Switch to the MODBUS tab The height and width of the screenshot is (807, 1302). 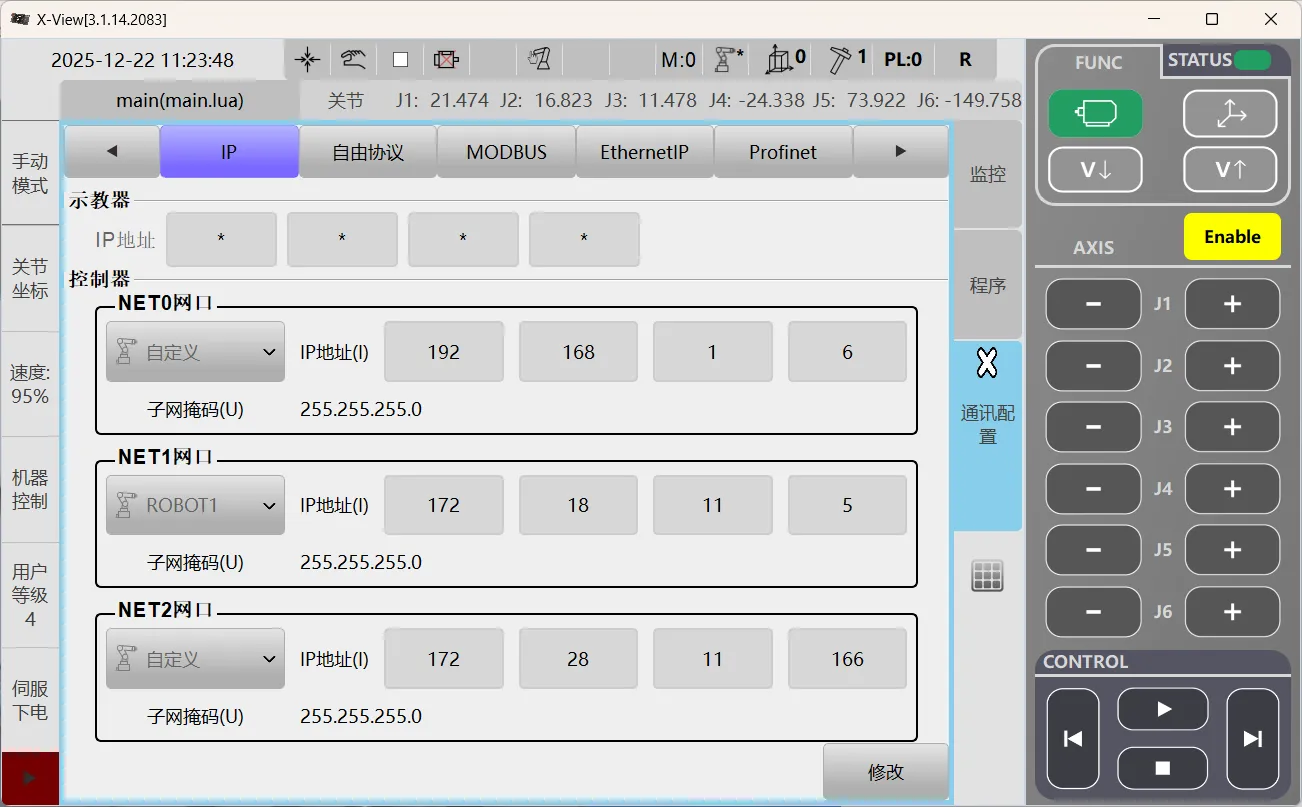click(x=506, y=151)
